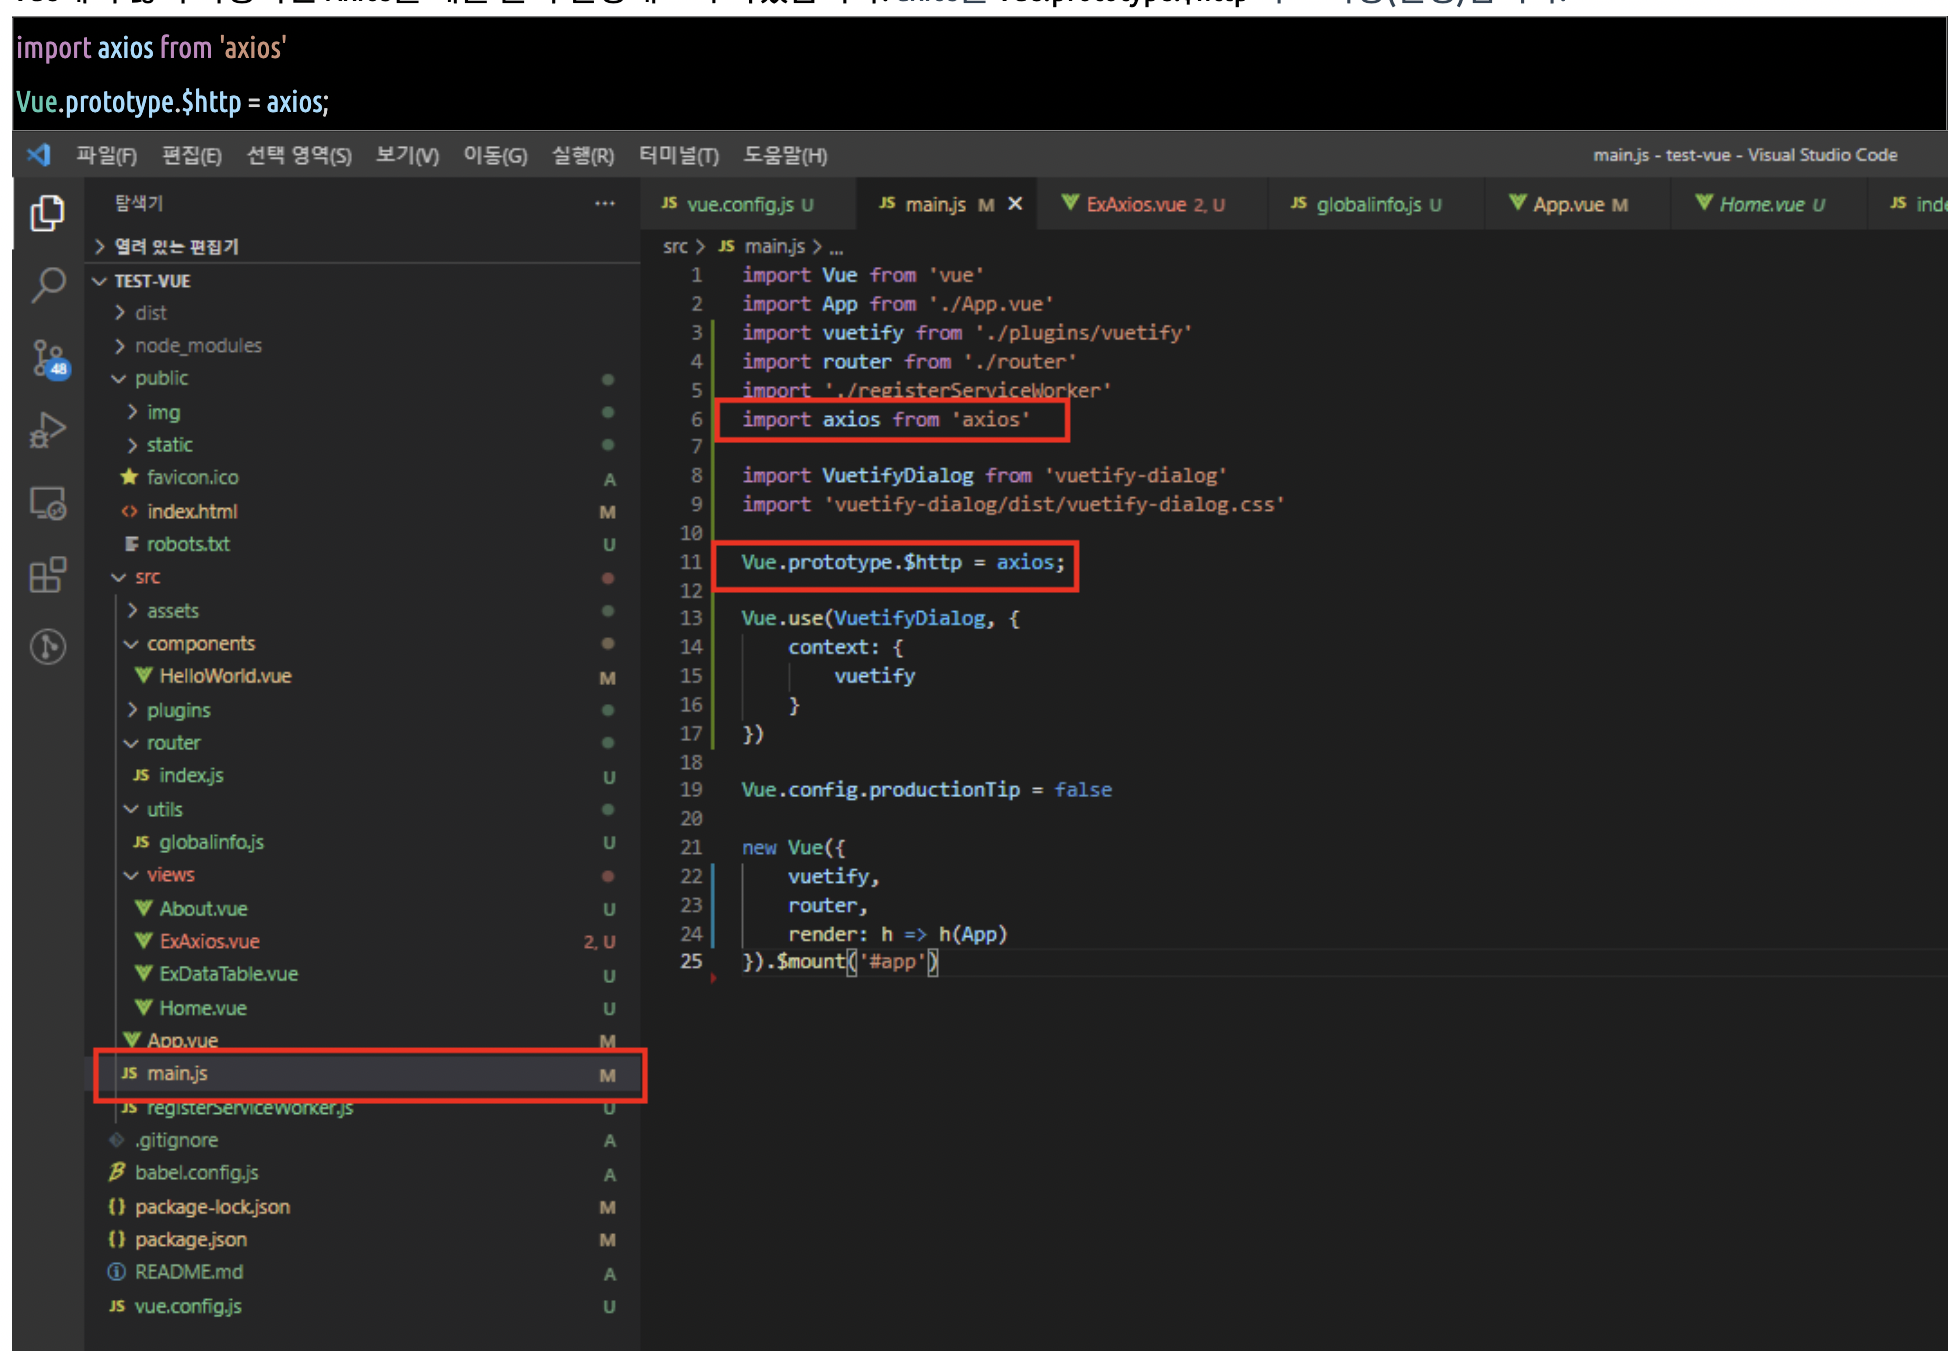Open the Run and Debug view
1950x1354 pixels.
click(x=47, y=430)
